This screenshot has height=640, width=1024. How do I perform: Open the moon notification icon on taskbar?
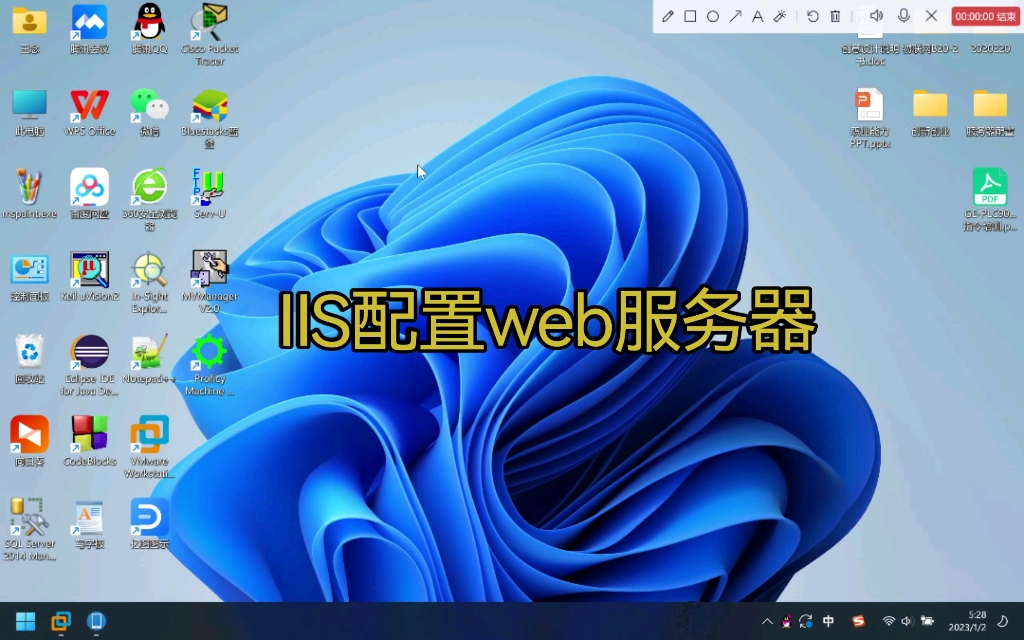tap(1003, 621)
